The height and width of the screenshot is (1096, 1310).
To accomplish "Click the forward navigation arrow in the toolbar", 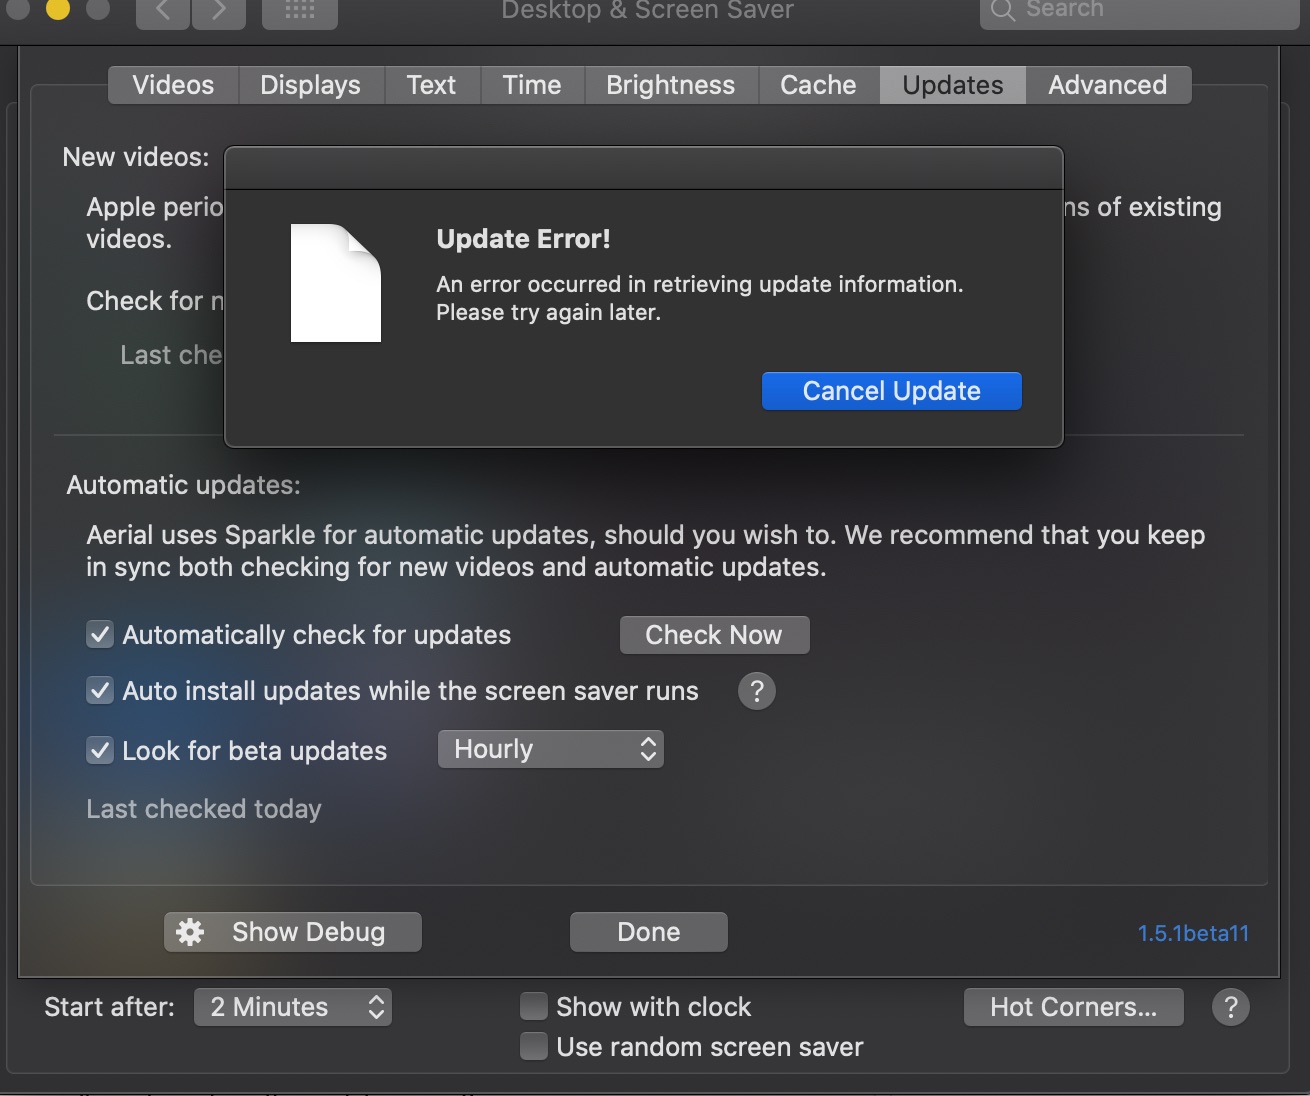I will pyautogui.click(x=219, y=11).
